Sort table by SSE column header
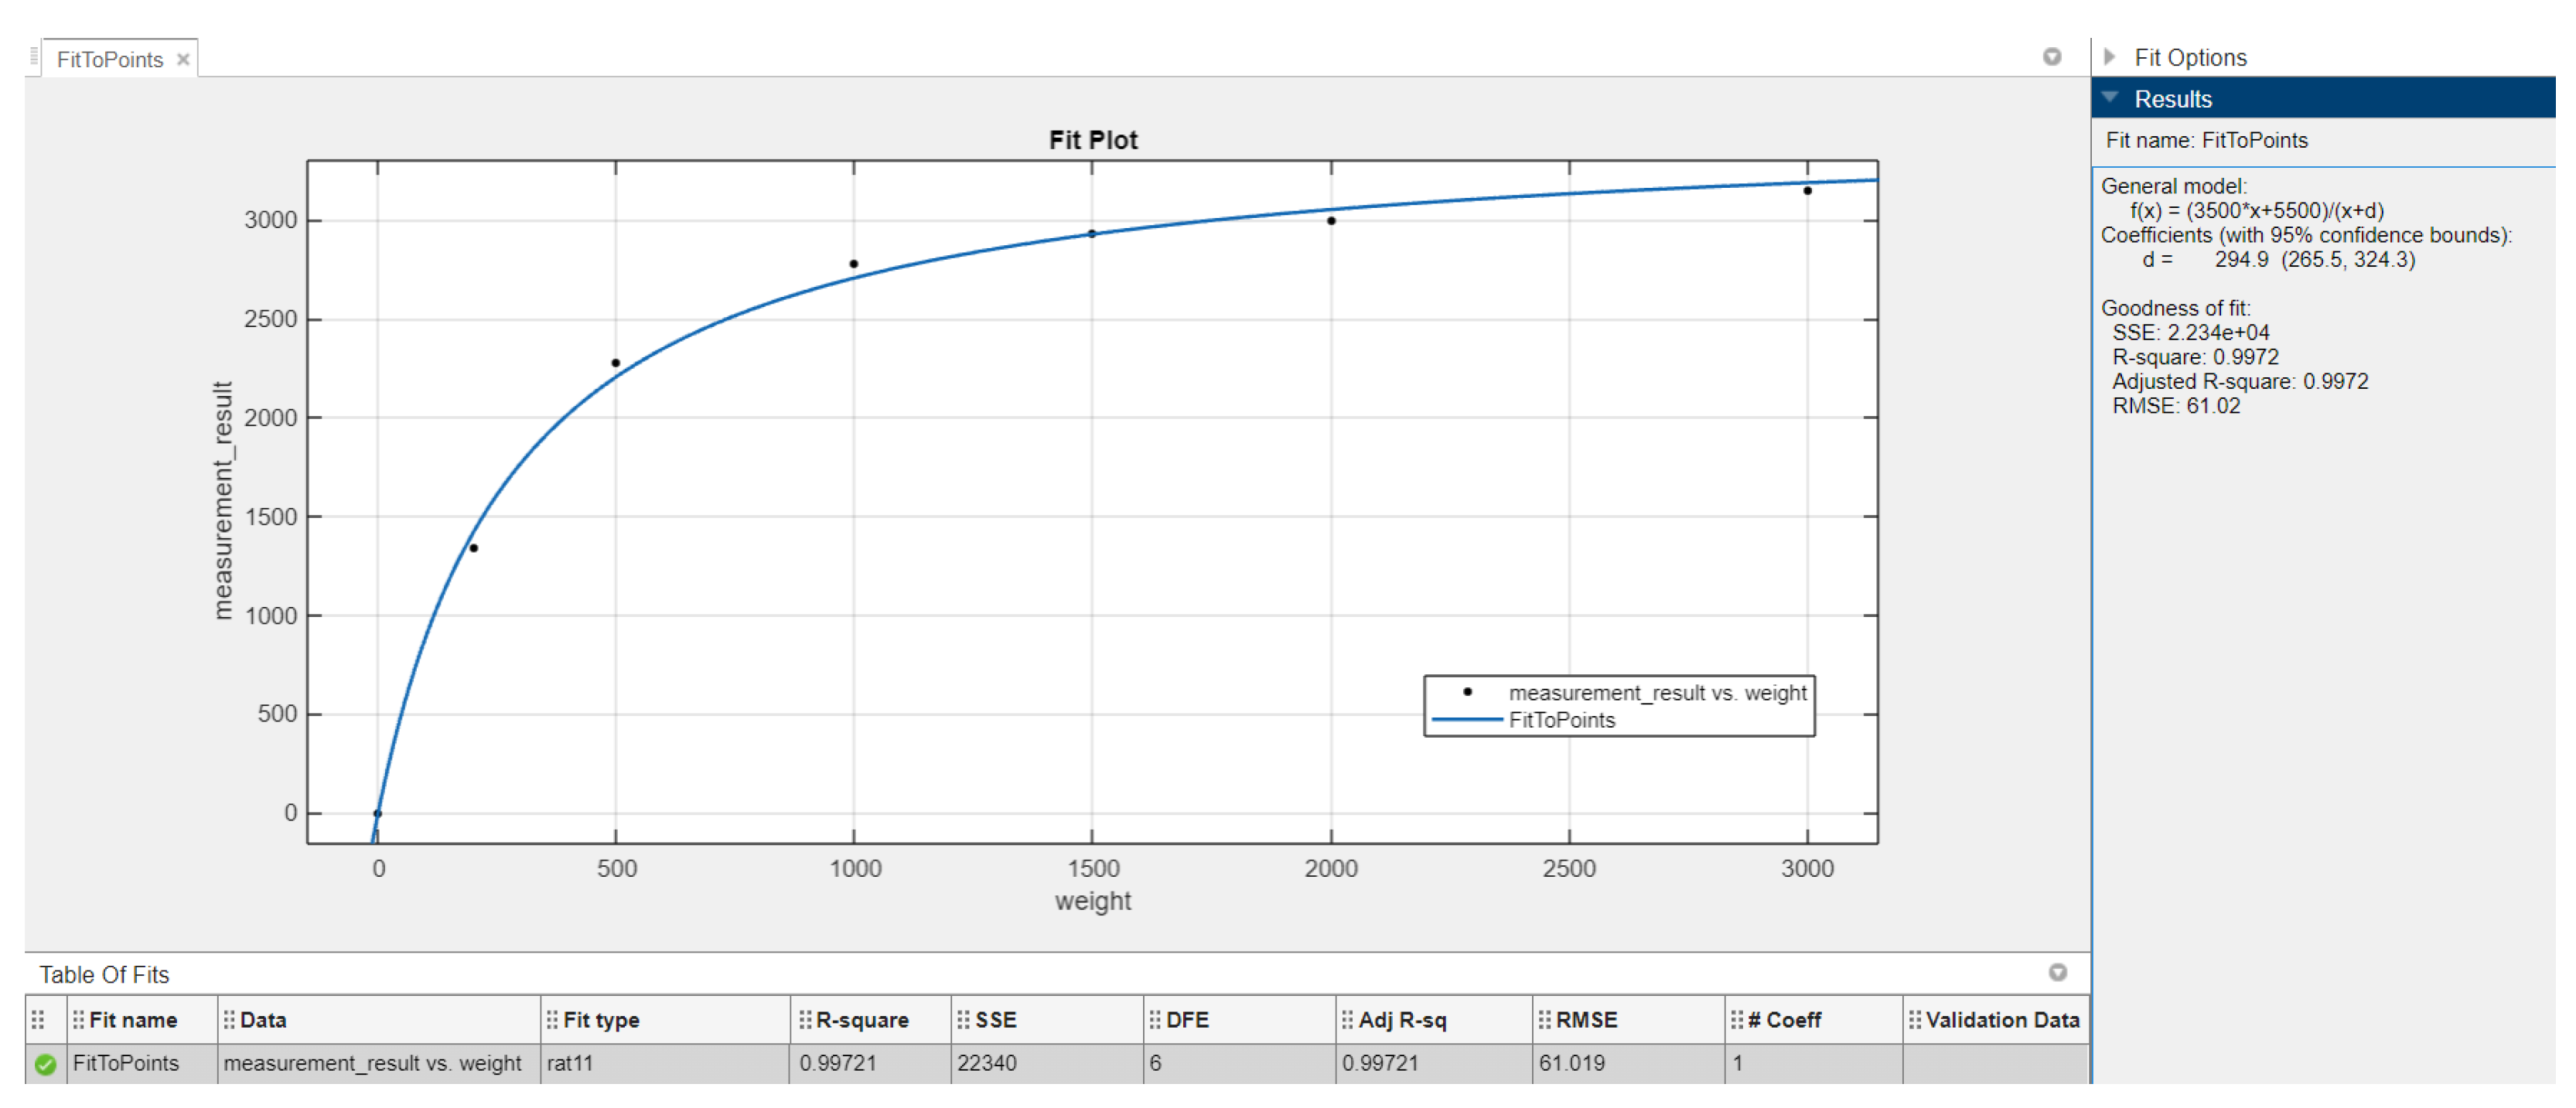 coord(995,1020)
